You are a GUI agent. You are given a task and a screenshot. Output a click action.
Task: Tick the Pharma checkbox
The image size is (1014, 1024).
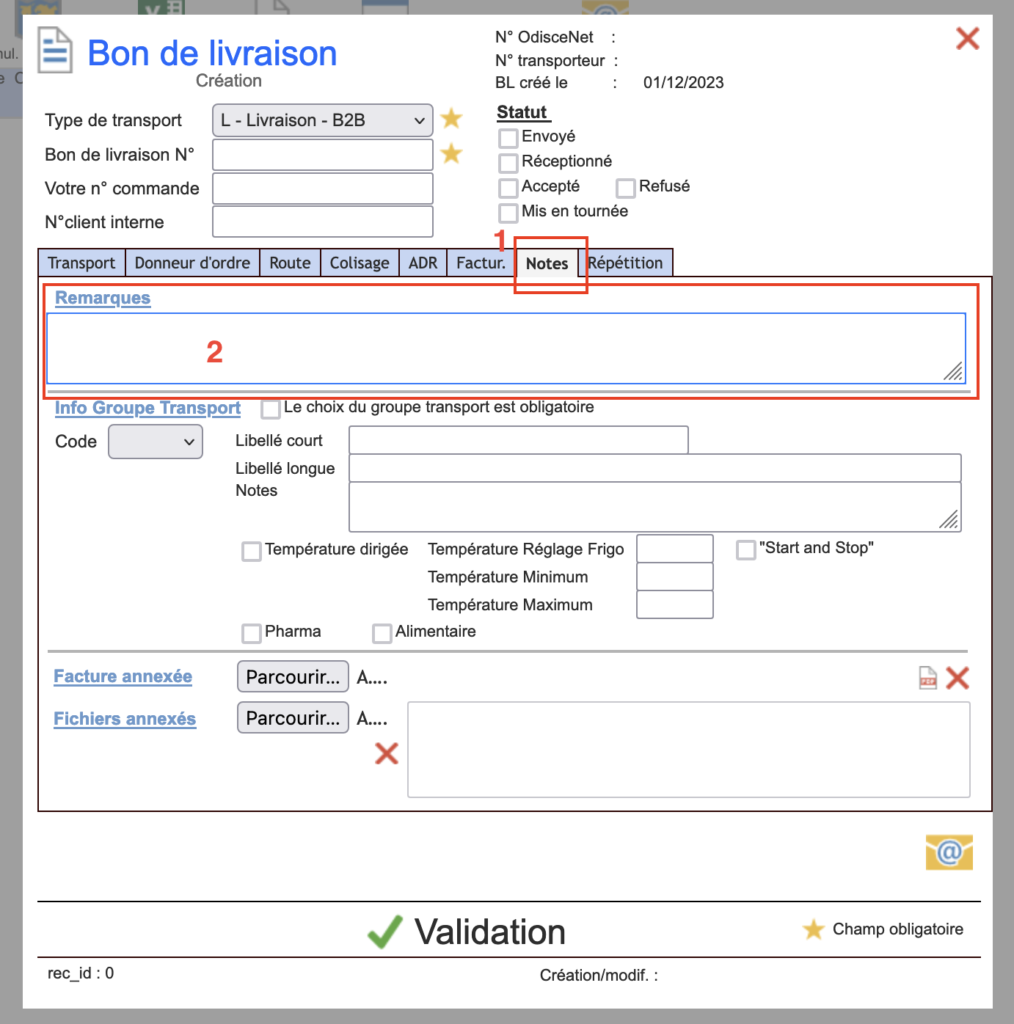252,633
